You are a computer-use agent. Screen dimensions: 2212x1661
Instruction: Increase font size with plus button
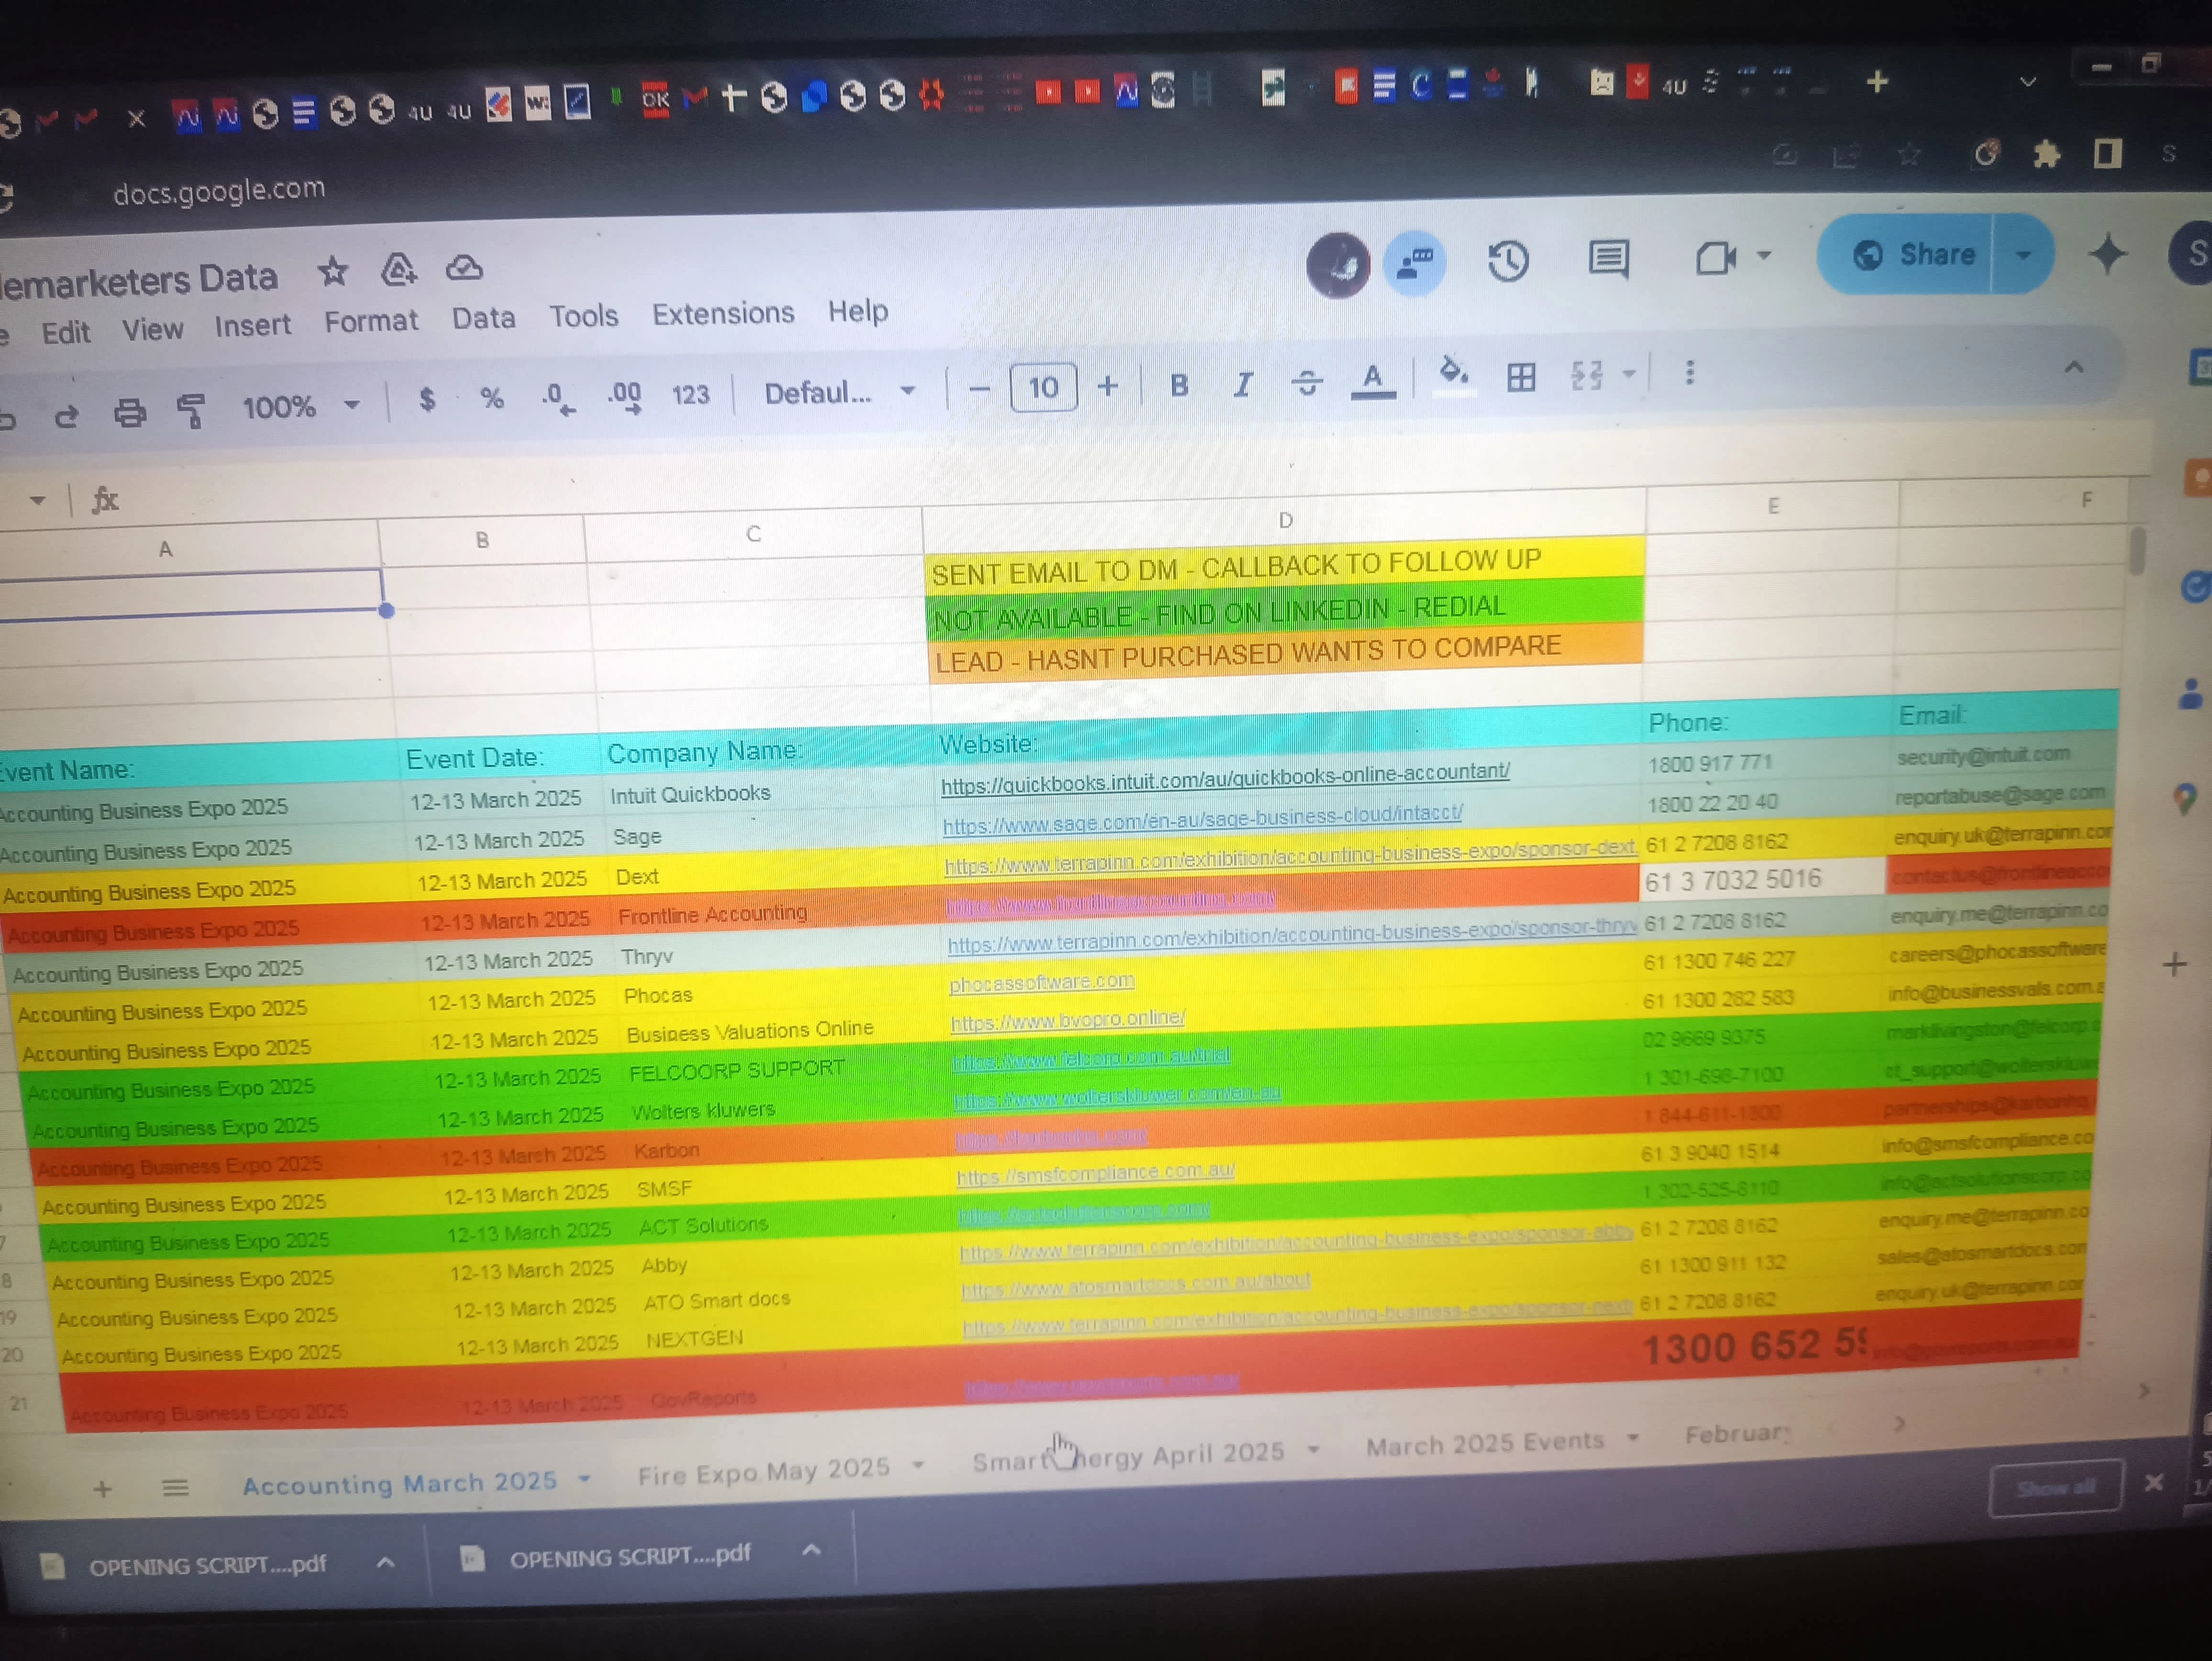click(1107, 386)
